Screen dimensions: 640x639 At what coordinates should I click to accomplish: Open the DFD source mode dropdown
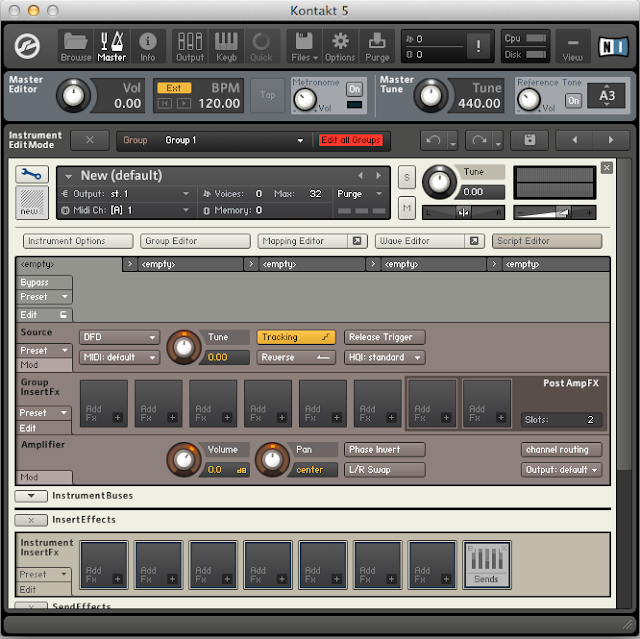[119, 337]
